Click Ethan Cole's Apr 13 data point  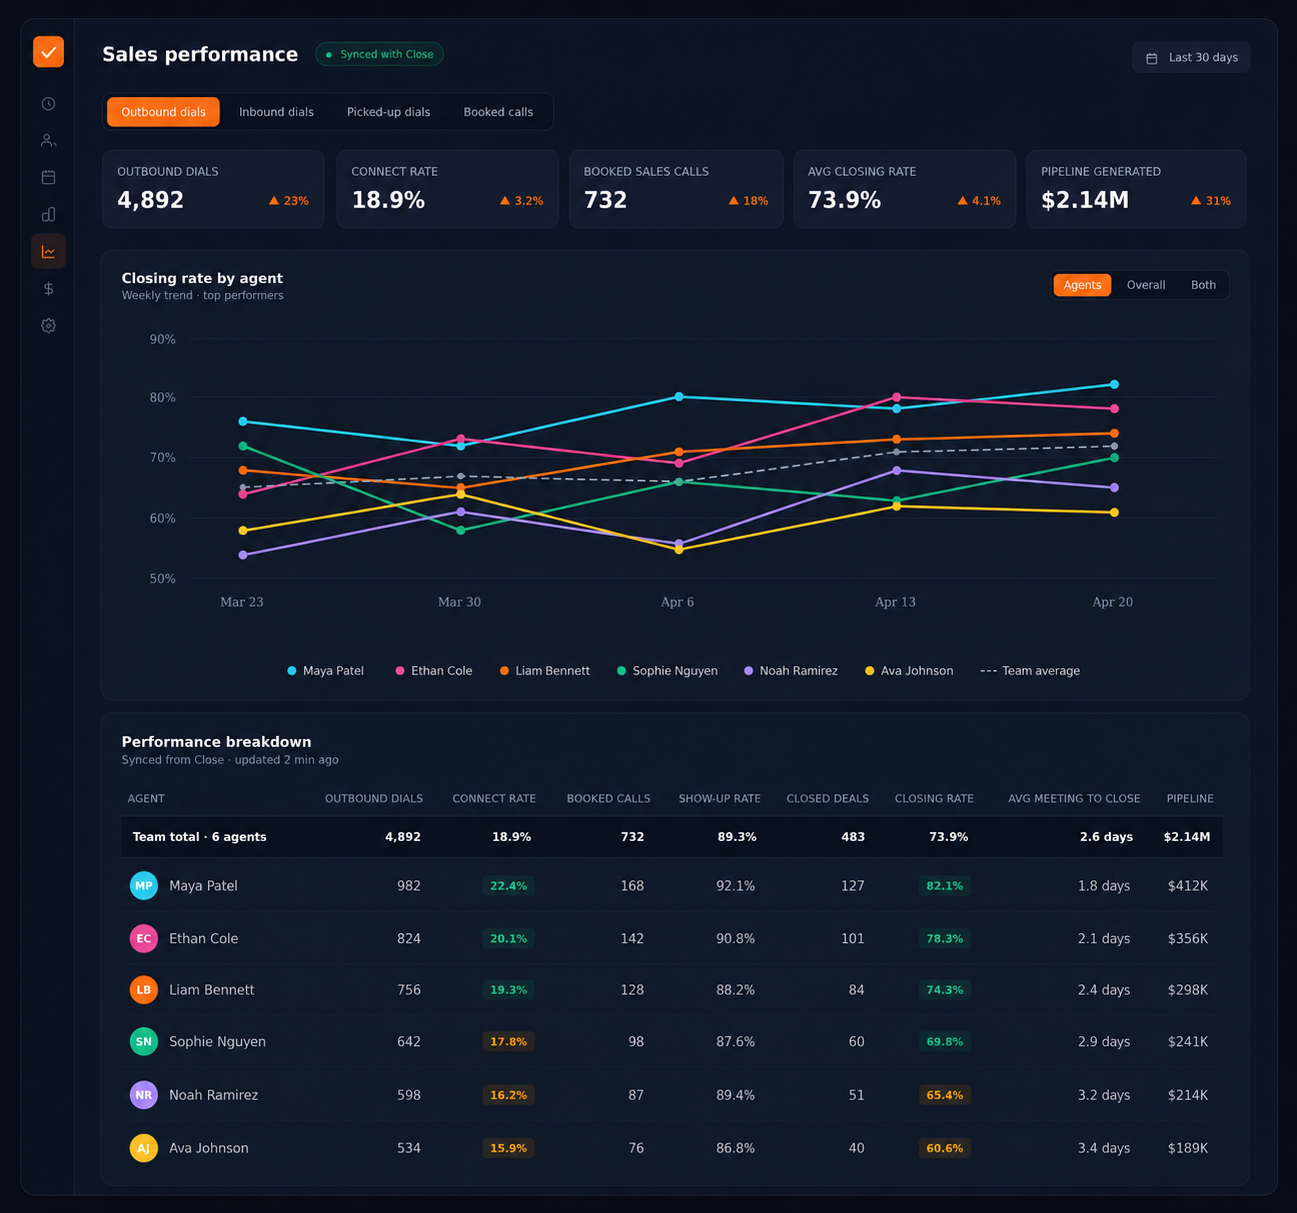point(896,397)
